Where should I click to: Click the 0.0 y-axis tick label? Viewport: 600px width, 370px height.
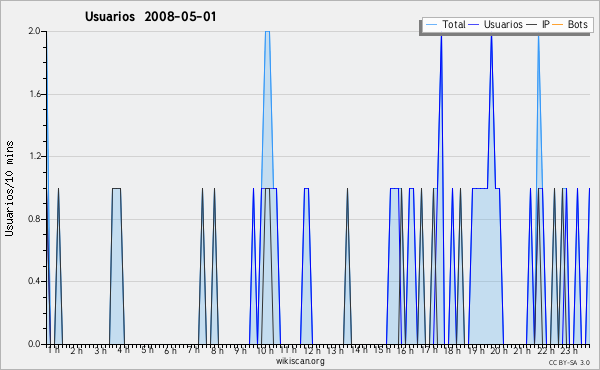click(x=34, y=344)
